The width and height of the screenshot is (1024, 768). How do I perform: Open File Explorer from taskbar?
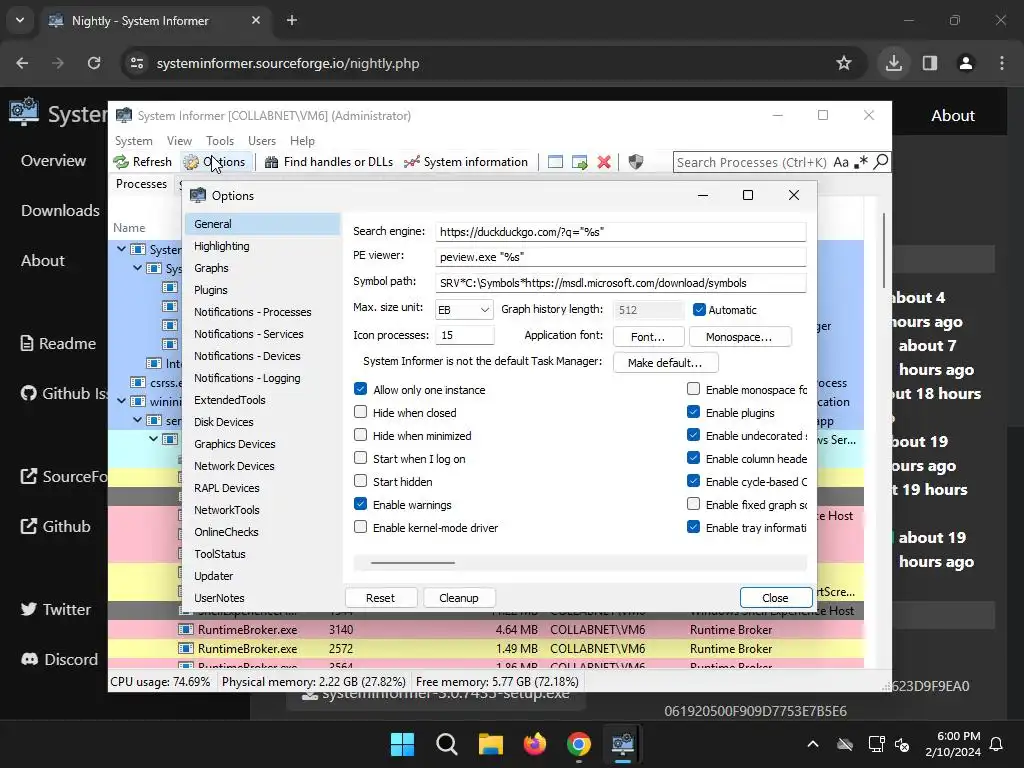tap(491, 744)
